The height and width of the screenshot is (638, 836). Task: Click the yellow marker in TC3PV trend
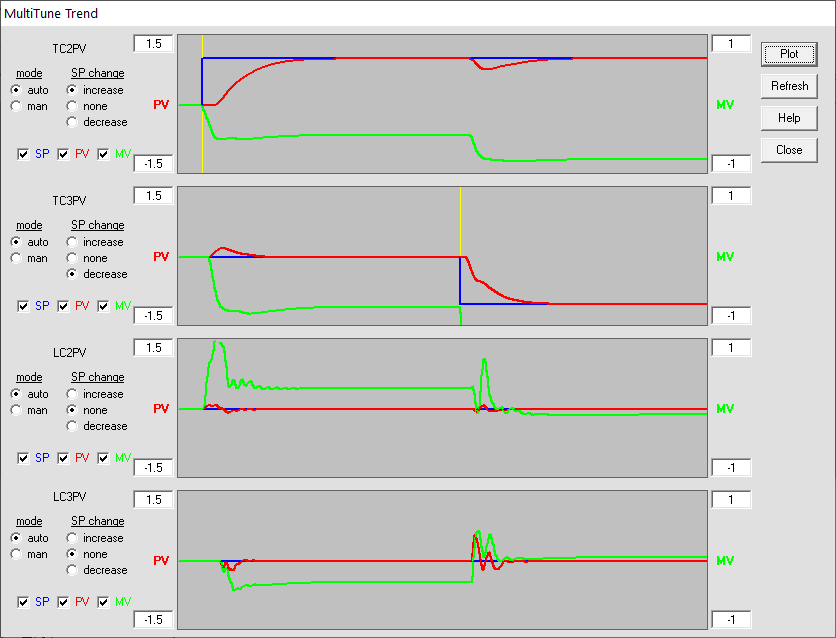tap(460, 222)
